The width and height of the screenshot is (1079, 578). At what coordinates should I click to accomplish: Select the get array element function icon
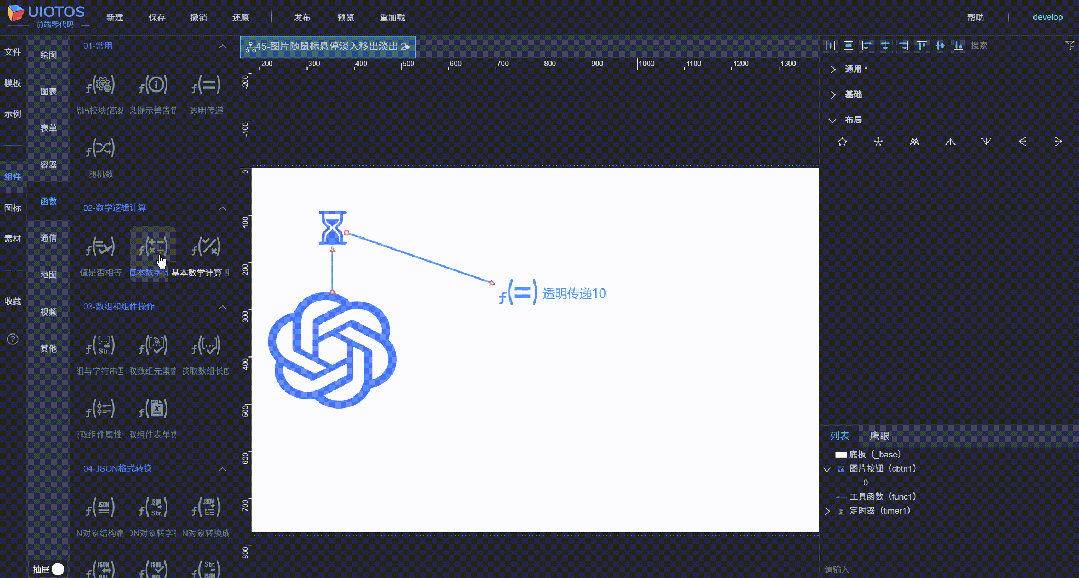click(x=153, y=345)
